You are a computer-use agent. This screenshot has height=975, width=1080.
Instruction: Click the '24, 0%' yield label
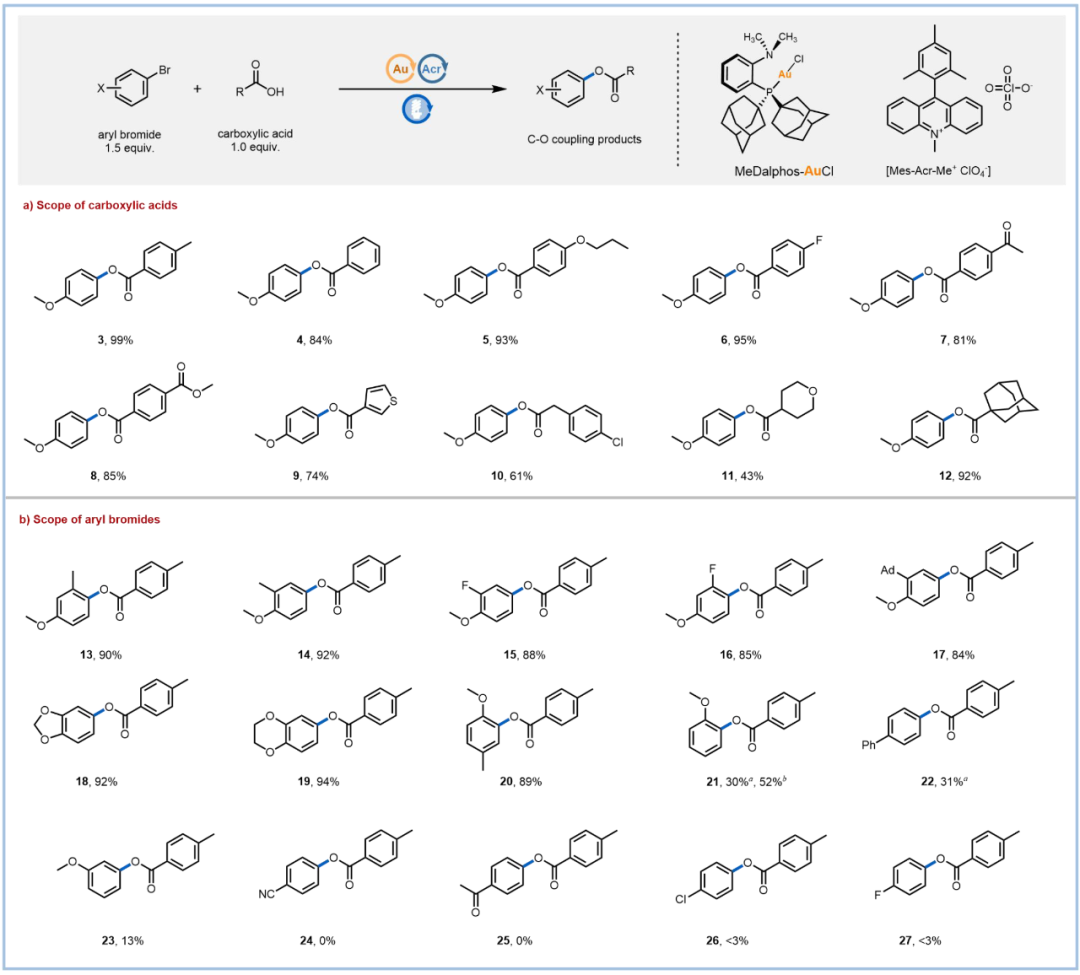pyautogui.click(x=318, y=941)
